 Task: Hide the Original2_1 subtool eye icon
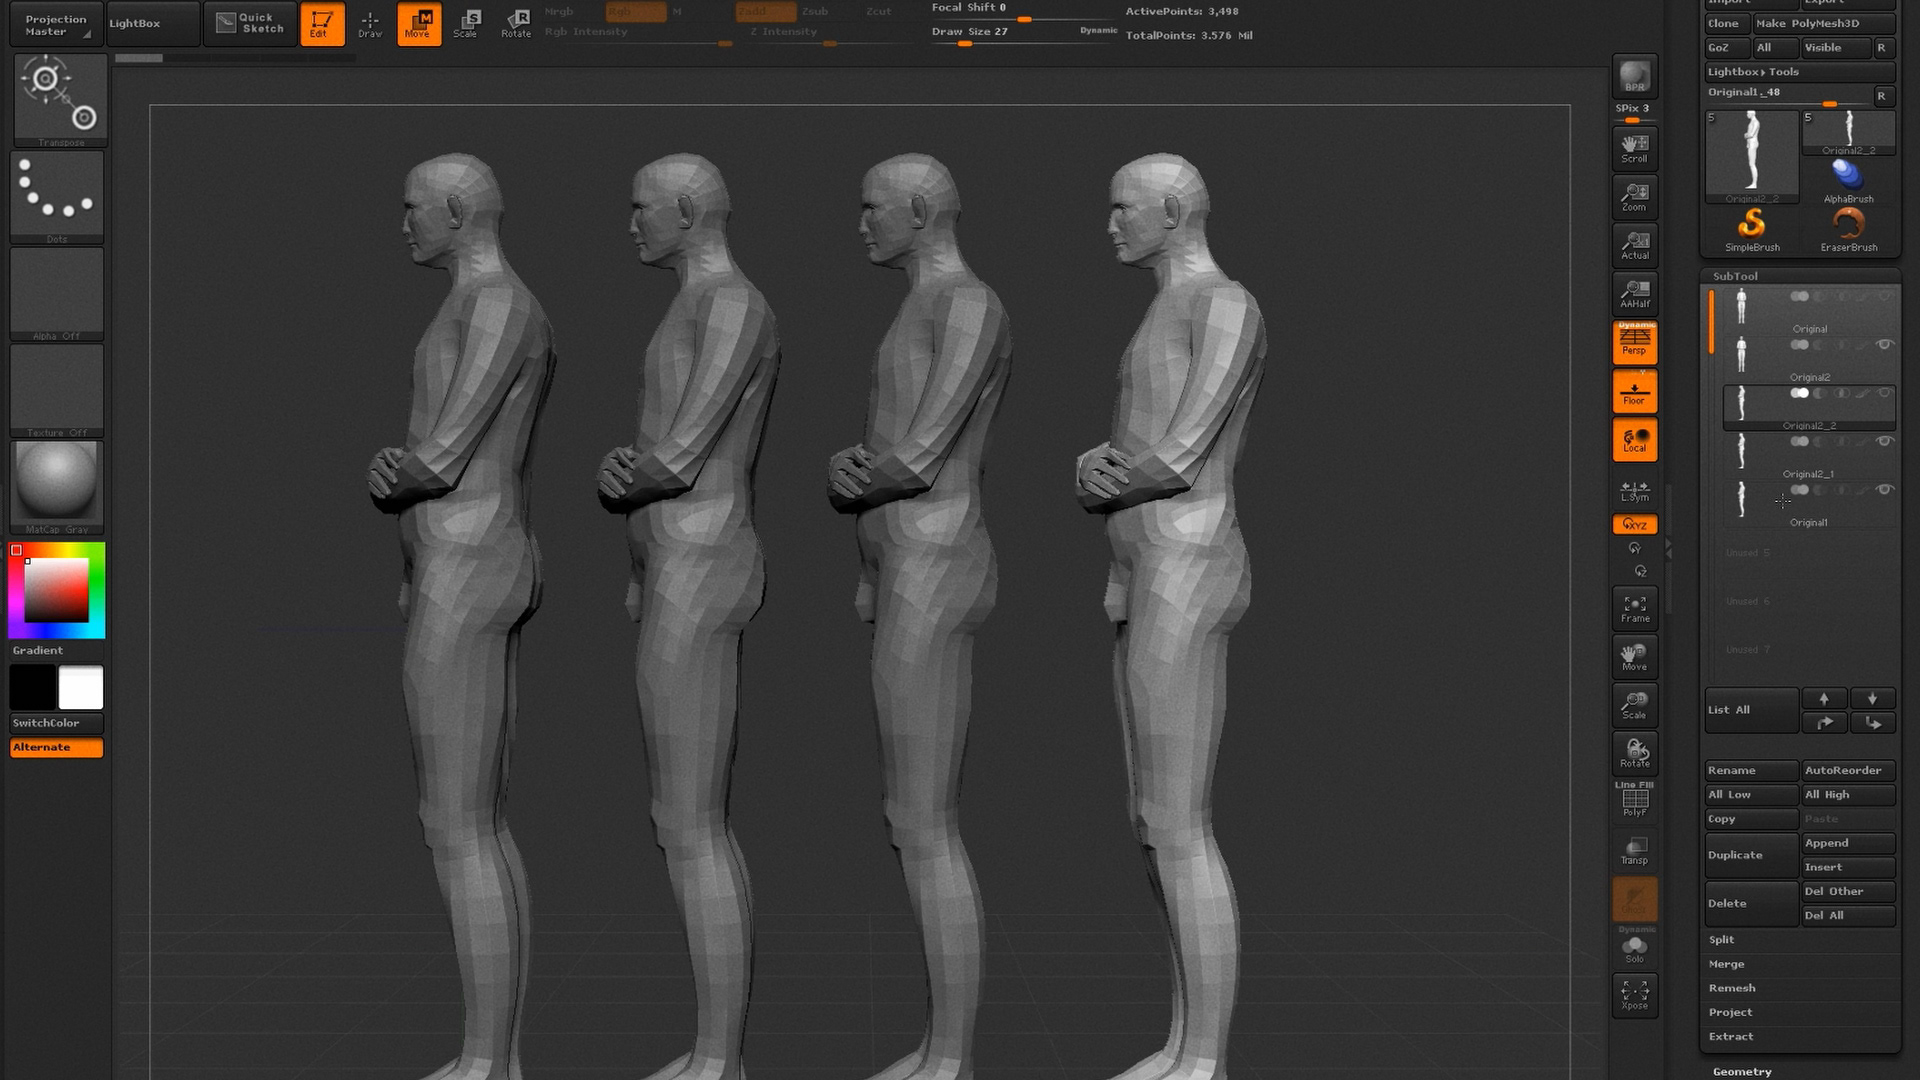(1884, 441)
